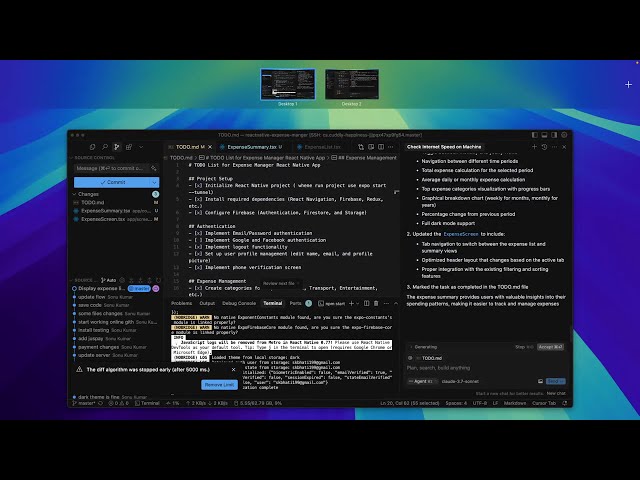
Task: Click the errors and warnings status indicator
Action: pyautogui.click(x=119, y=403)
